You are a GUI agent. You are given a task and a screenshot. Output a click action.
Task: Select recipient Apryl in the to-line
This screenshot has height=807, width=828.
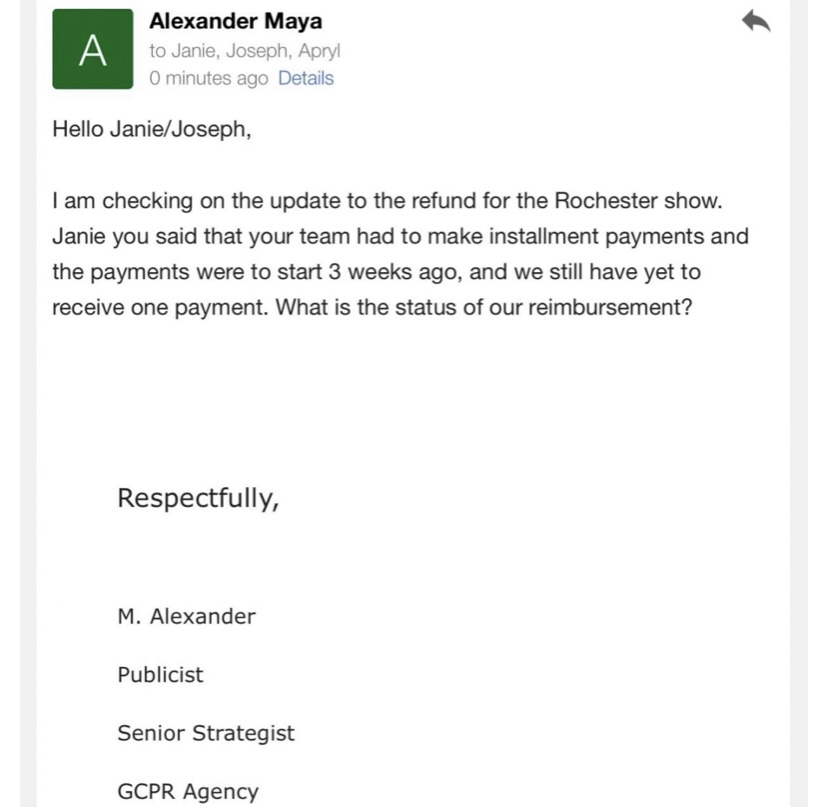point(319,51)
